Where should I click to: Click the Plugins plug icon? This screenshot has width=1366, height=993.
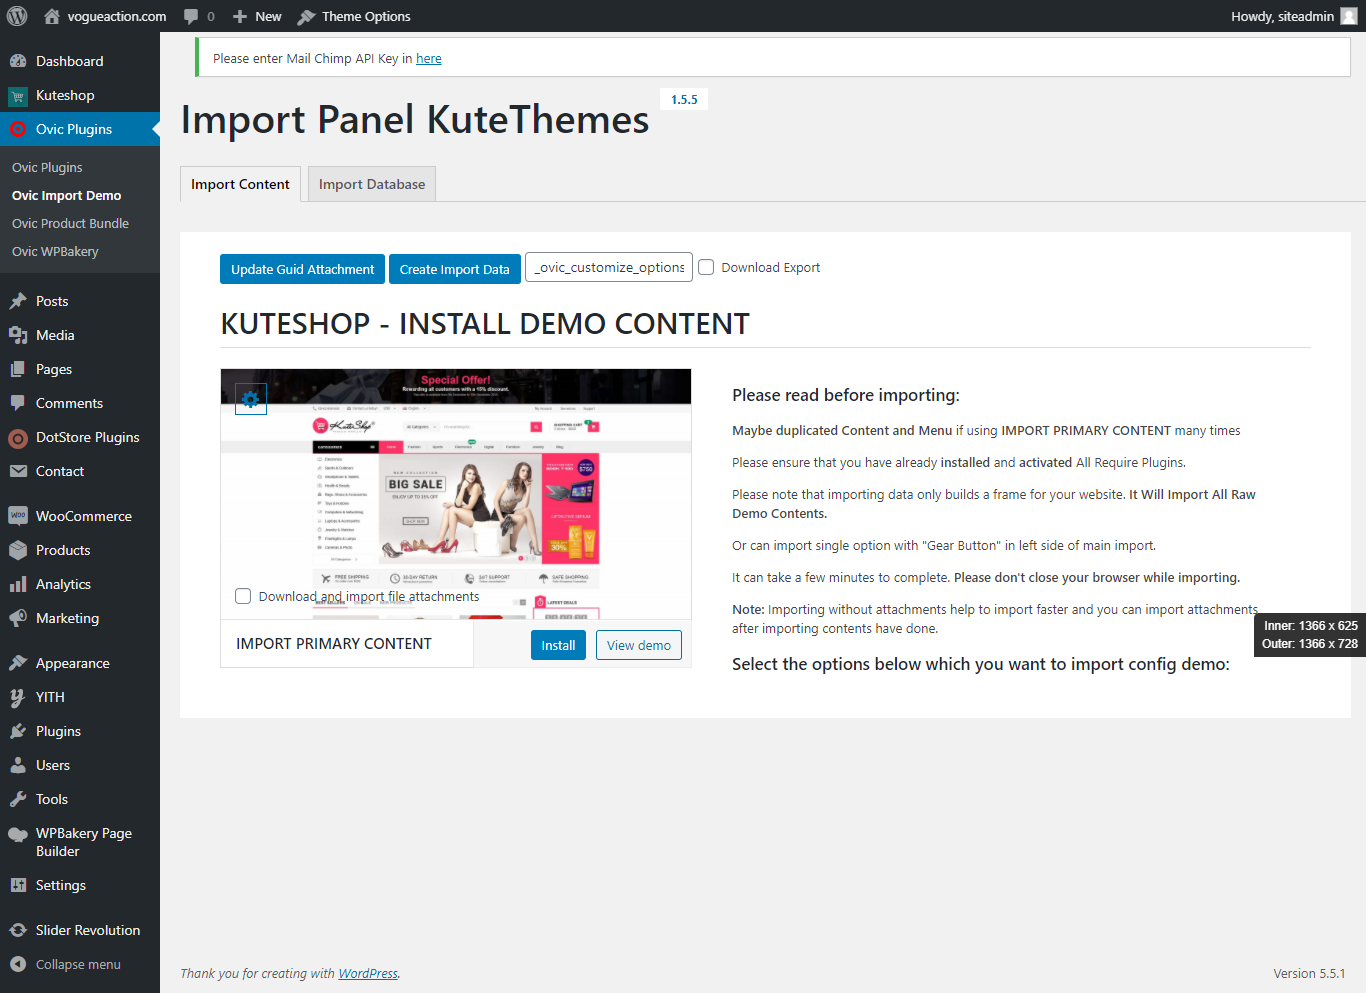click(18, 731)
